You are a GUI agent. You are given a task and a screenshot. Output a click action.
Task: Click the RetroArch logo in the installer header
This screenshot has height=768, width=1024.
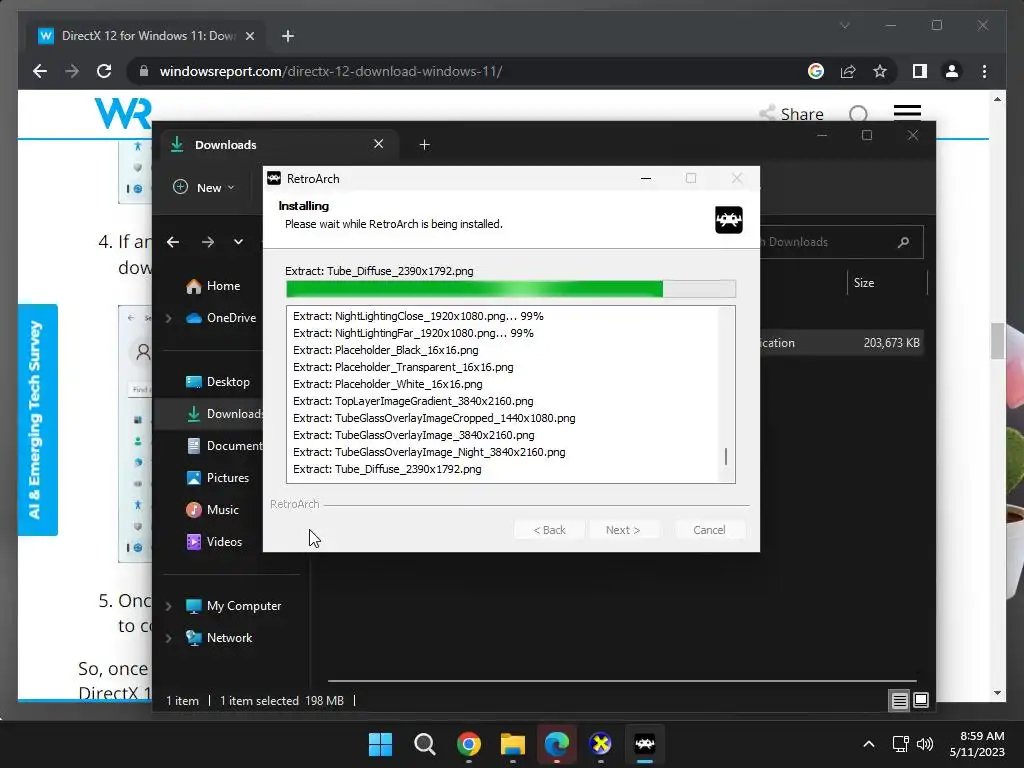[728, 220]
